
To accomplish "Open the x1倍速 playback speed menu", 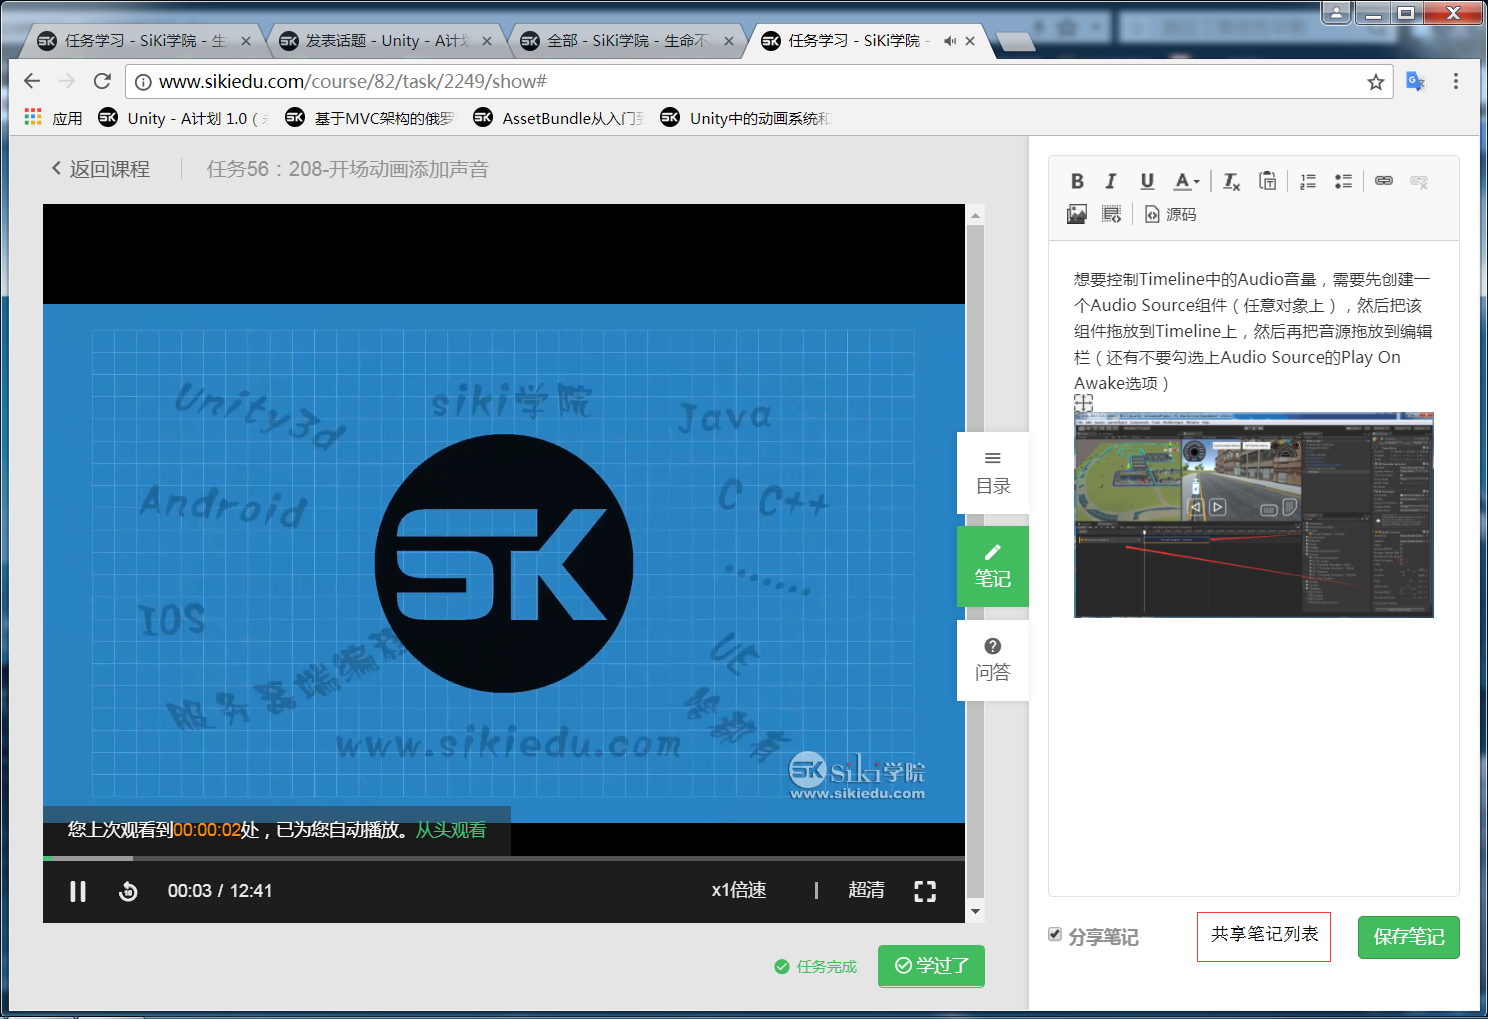I will [739, 890].
